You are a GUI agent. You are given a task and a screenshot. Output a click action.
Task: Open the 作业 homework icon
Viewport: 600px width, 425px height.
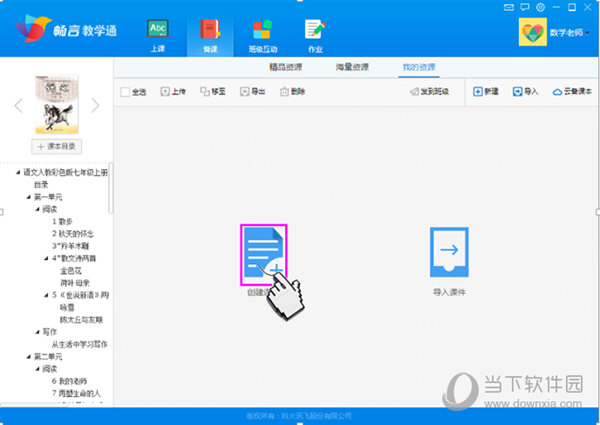(x=315, y=29)
